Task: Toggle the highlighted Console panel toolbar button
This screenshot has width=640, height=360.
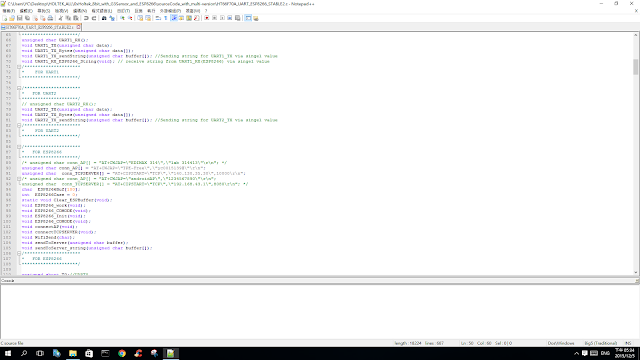Action: [248, 18]
